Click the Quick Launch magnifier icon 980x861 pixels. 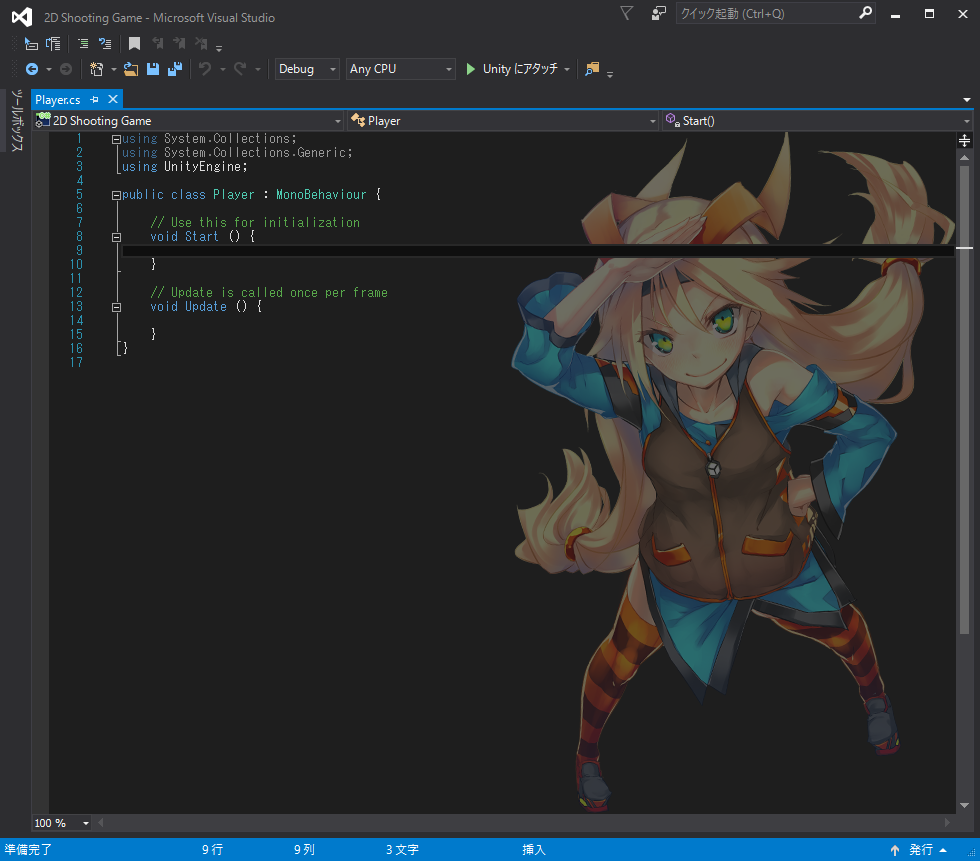click(x=866, y=13)
